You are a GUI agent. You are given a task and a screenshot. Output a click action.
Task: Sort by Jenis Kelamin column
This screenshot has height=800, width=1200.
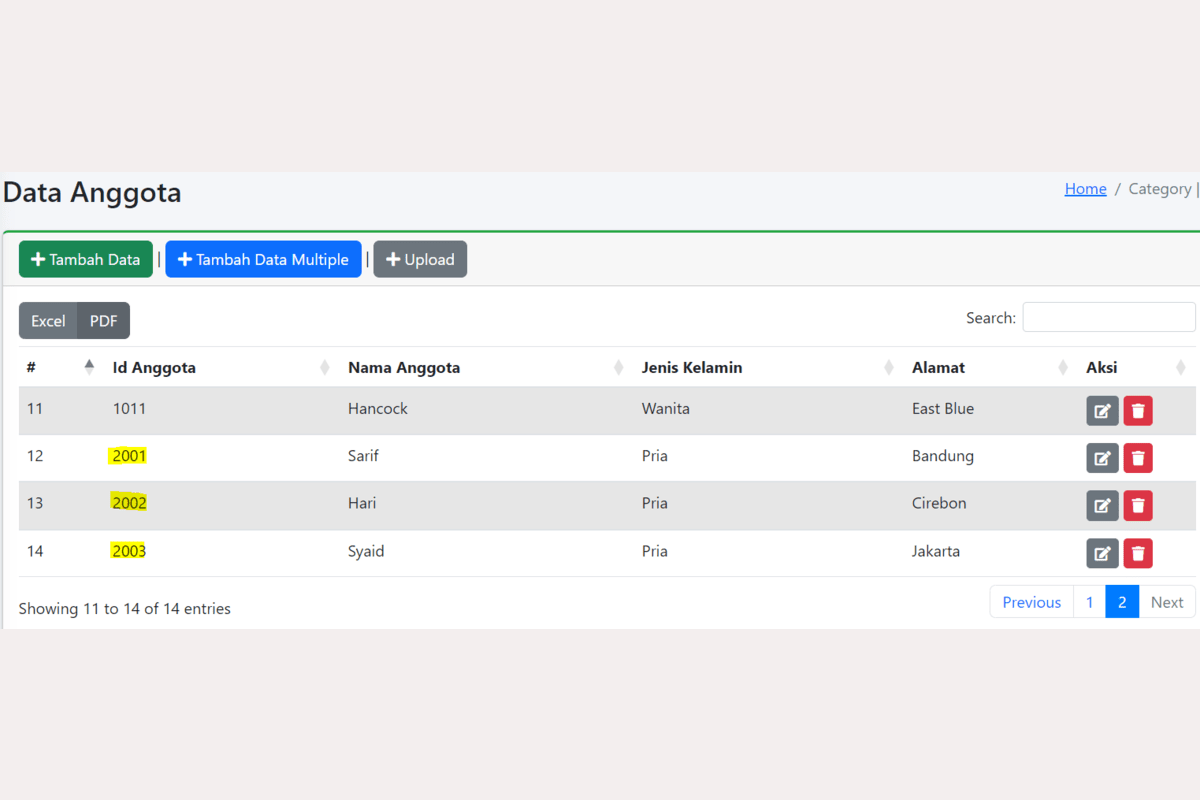[x=692, y=368]
